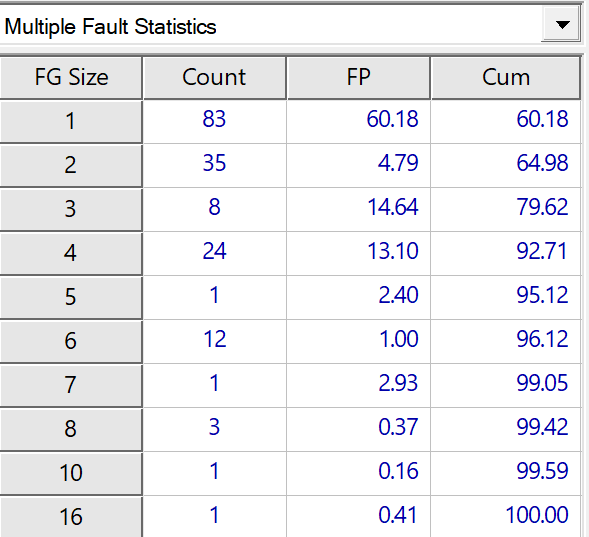Select the FP cell showing 13.10
589x537 pixels.
358,253
